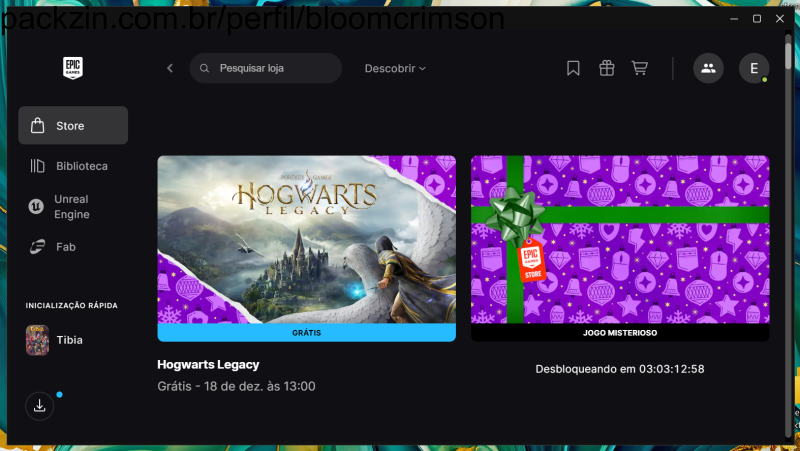Click the Hogwarts Legacy title link
800x451 pixels.
(208, 364)
